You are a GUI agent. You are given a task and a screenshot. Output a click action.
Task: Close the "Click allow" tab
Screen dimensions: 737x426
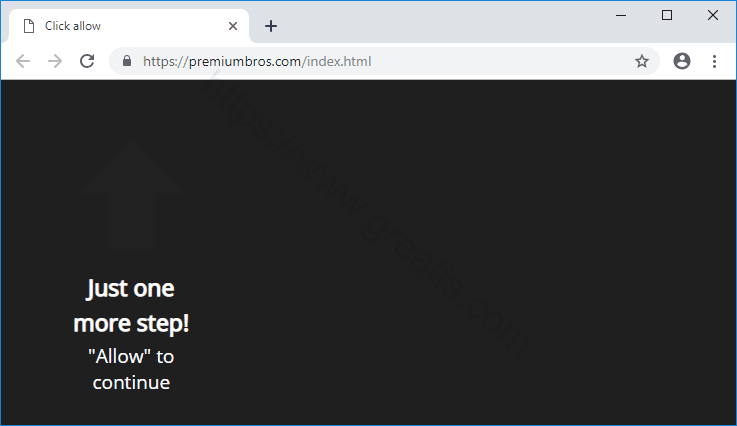pos(233,26)
